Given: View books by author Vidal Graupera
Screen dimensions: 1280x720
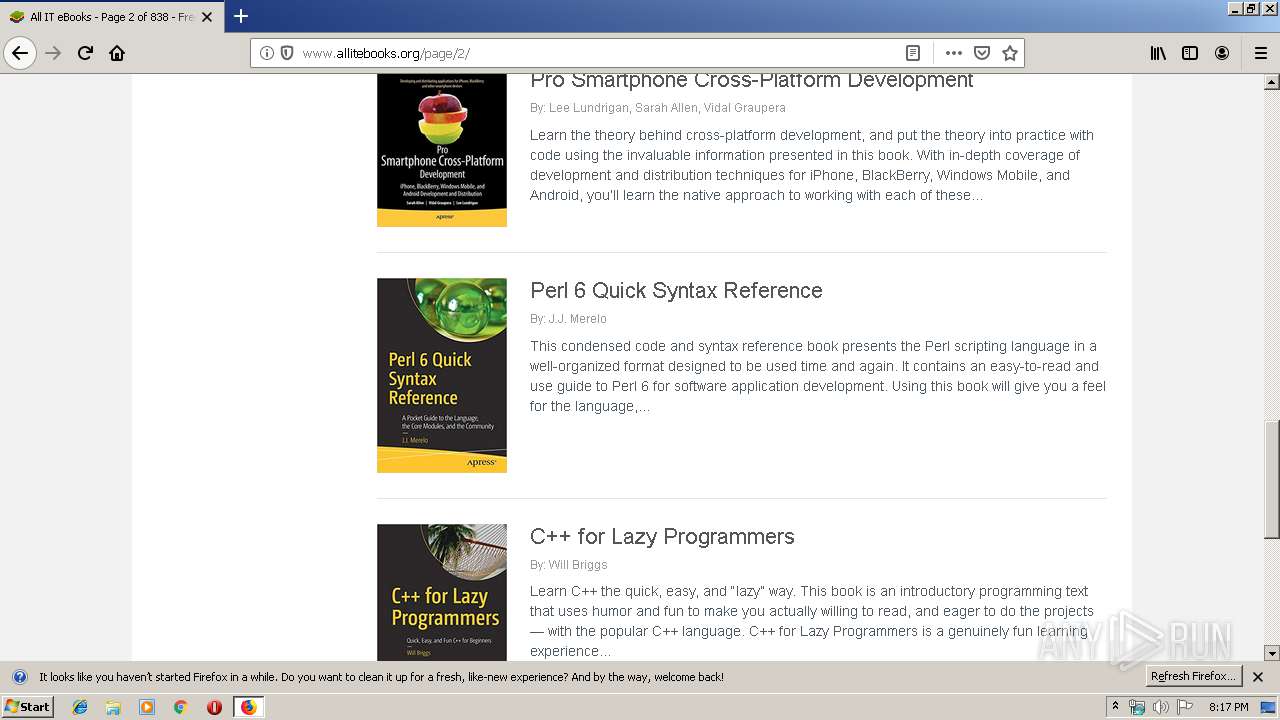Looking at the screenshot, I should (745, 108).
